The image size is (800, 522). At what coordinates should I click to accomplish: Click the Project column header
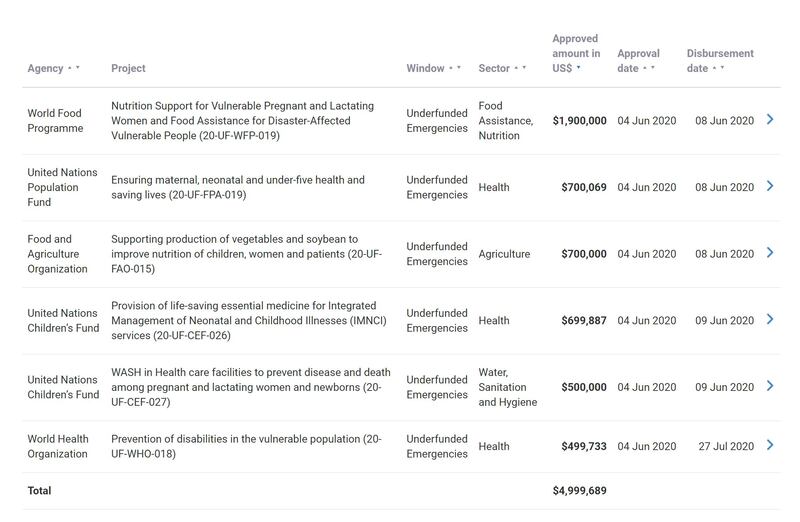128,68
